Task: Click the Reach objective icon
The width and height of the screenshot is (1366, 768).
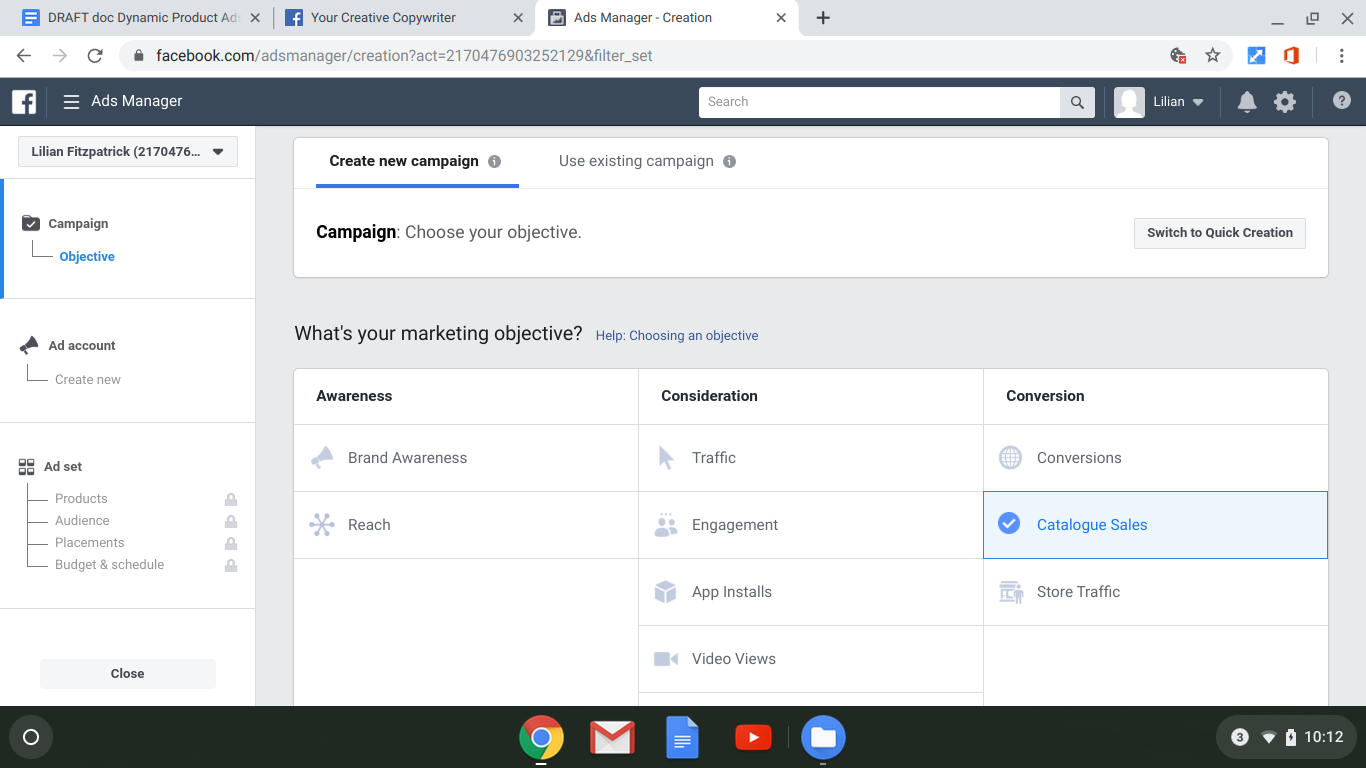Action: [322, 524]
